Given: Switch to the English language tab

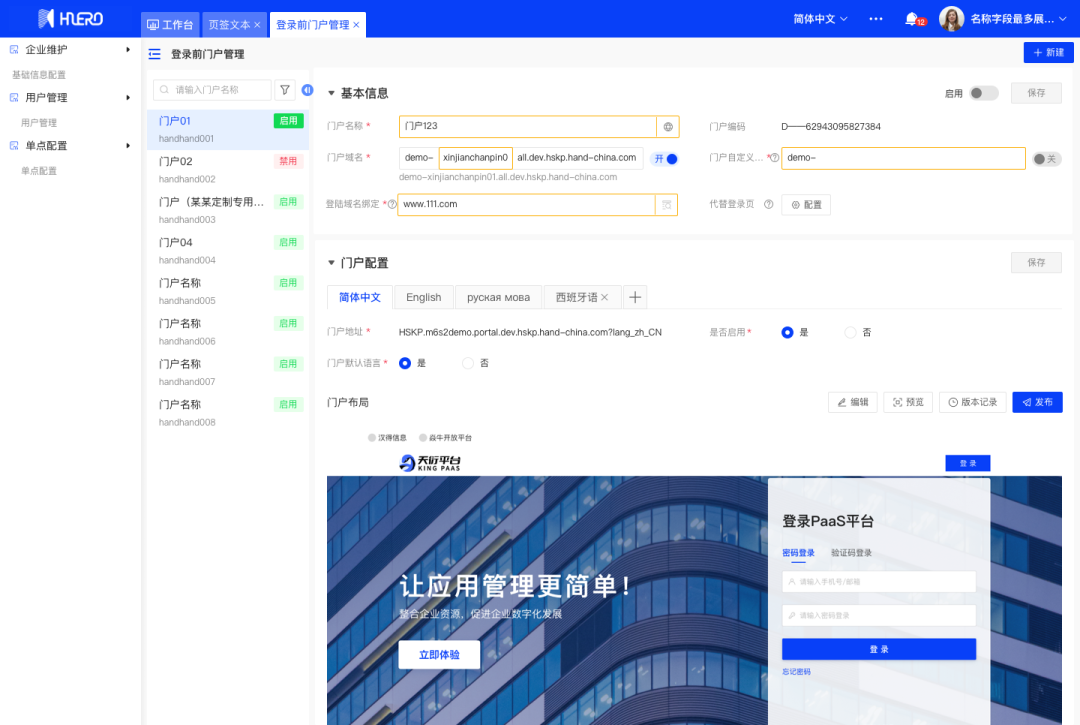Looking at the screenshot, I should (423, 297).
